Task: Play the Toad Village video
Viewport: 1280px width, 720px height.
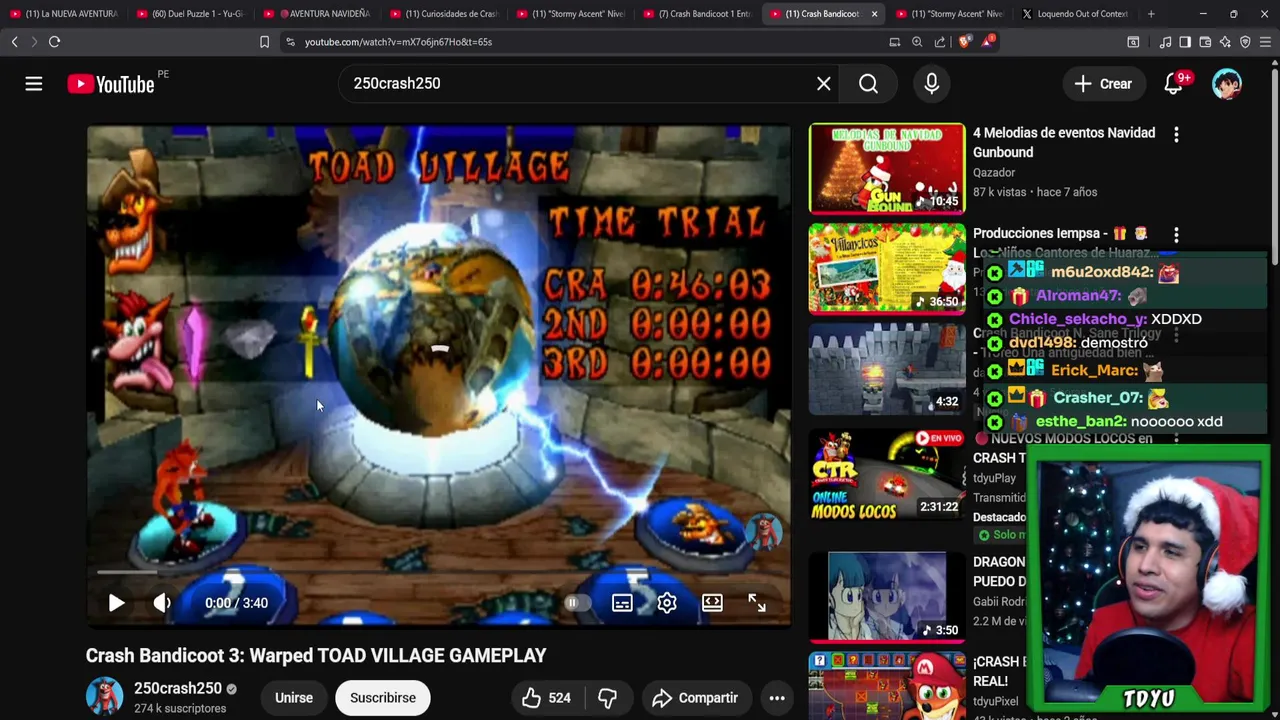Action: (x=116, y=603)
